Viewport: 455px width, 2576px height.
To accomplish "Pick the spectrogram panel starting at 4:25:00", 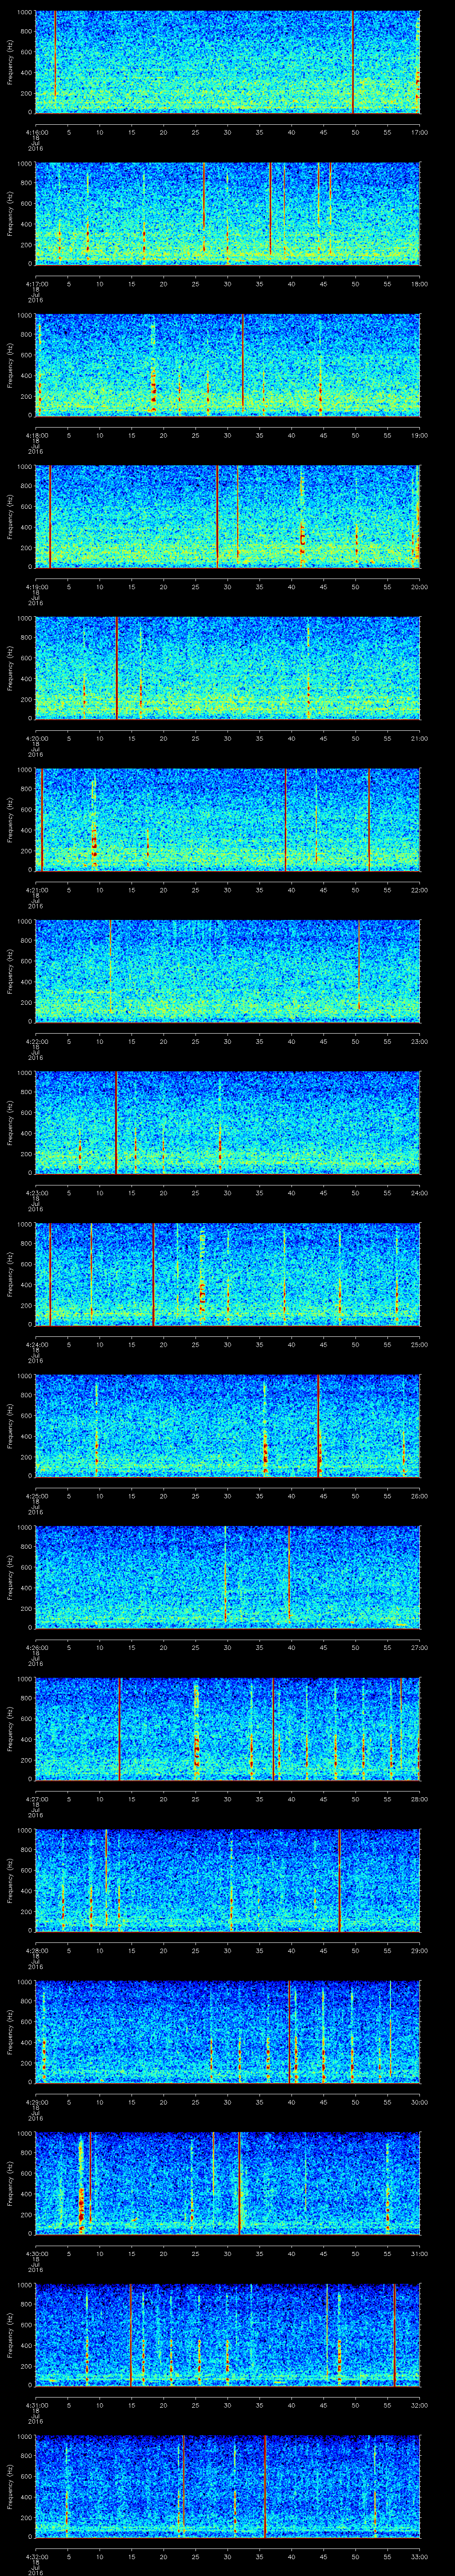I will click(228, 1426).
